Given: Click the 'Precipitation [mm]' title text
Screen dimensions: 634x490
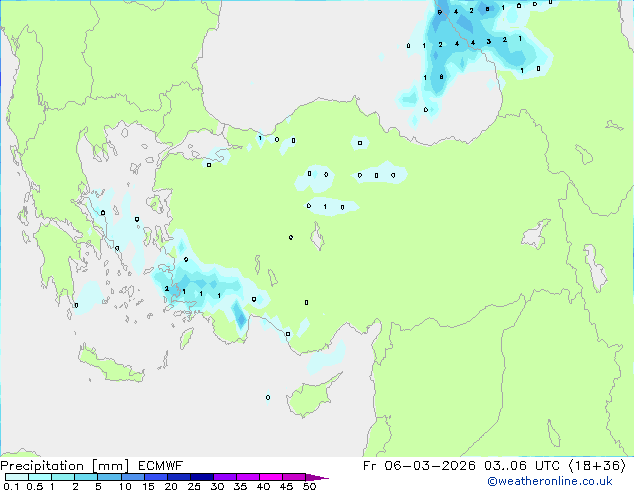Looking at the screenshot, I should pos(65,466).
